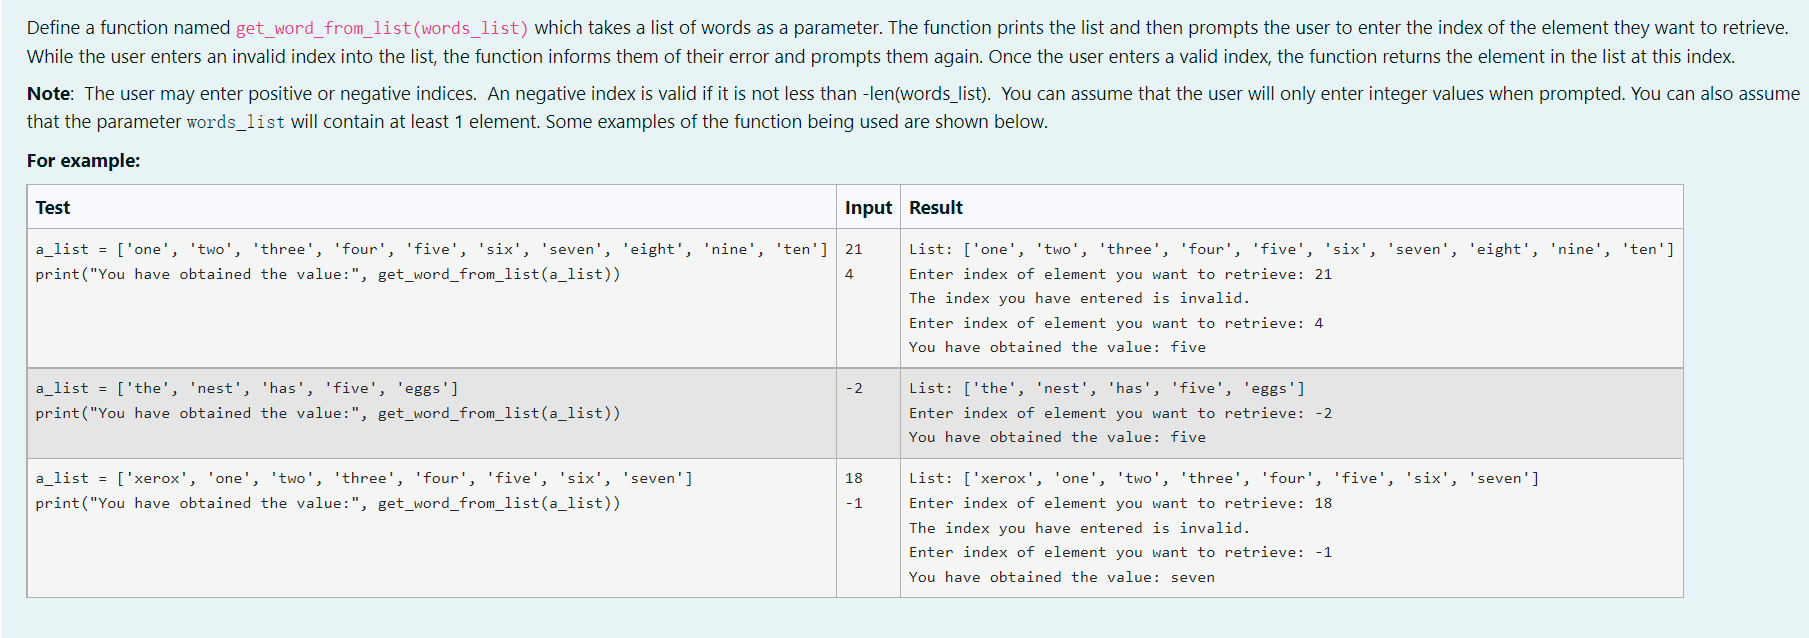The height and width of the screenshot is (638, 1809).
Task: Click result line ending 'retrieve: -1'
Action: (x=1120, y=552)
